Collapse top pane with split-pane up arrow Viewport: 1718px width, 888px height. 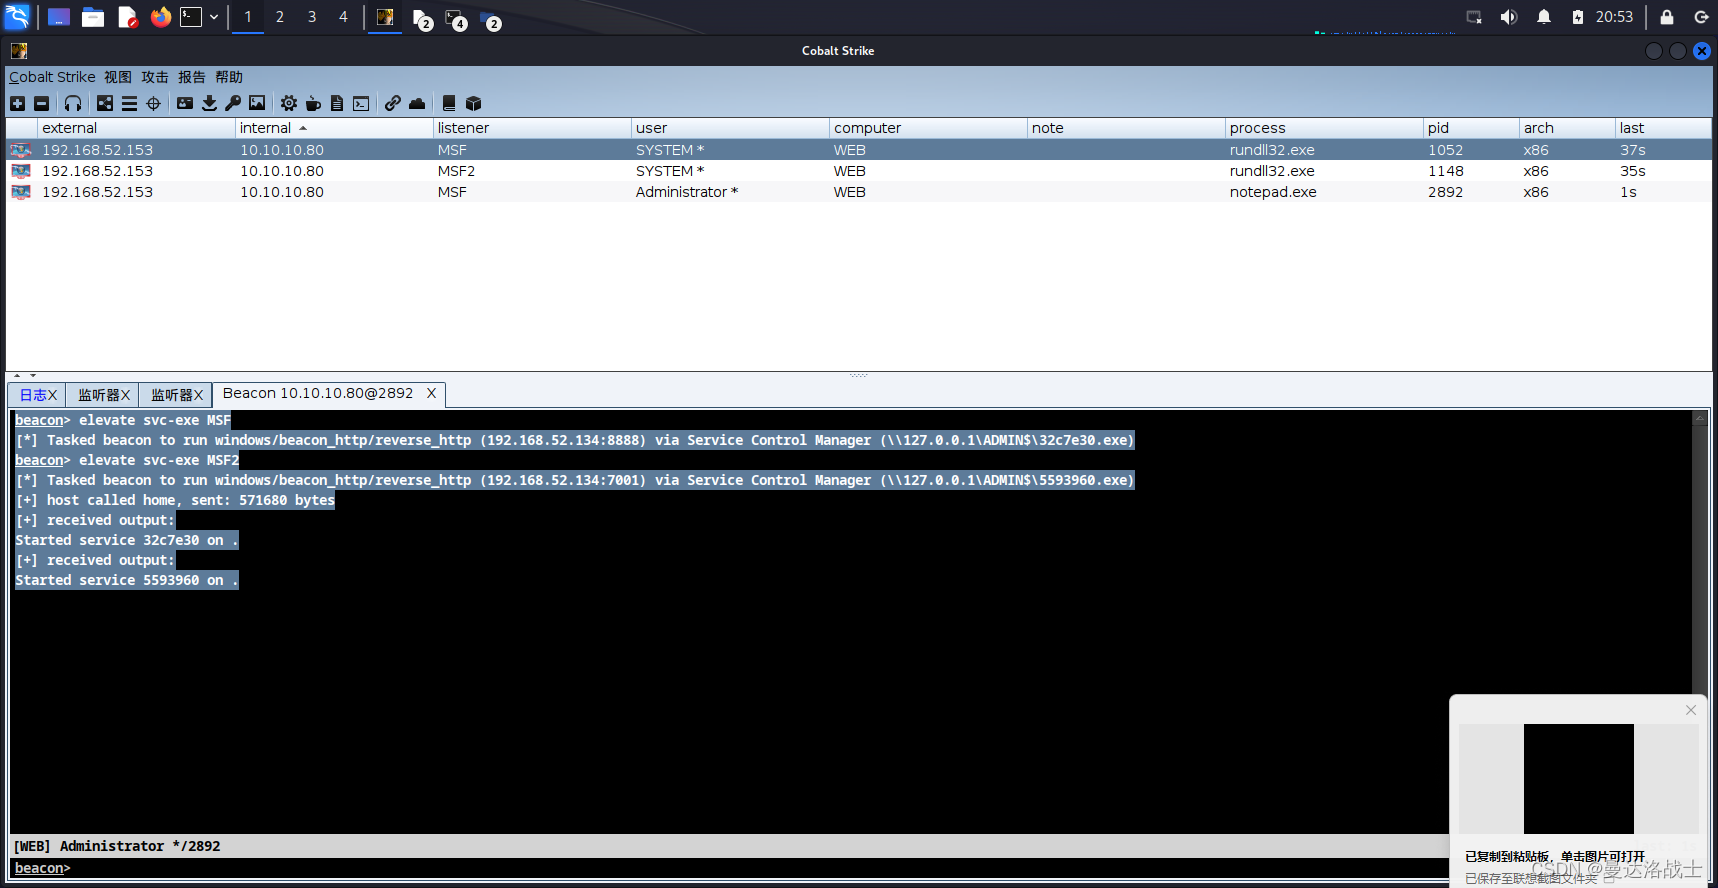point(17,375)
